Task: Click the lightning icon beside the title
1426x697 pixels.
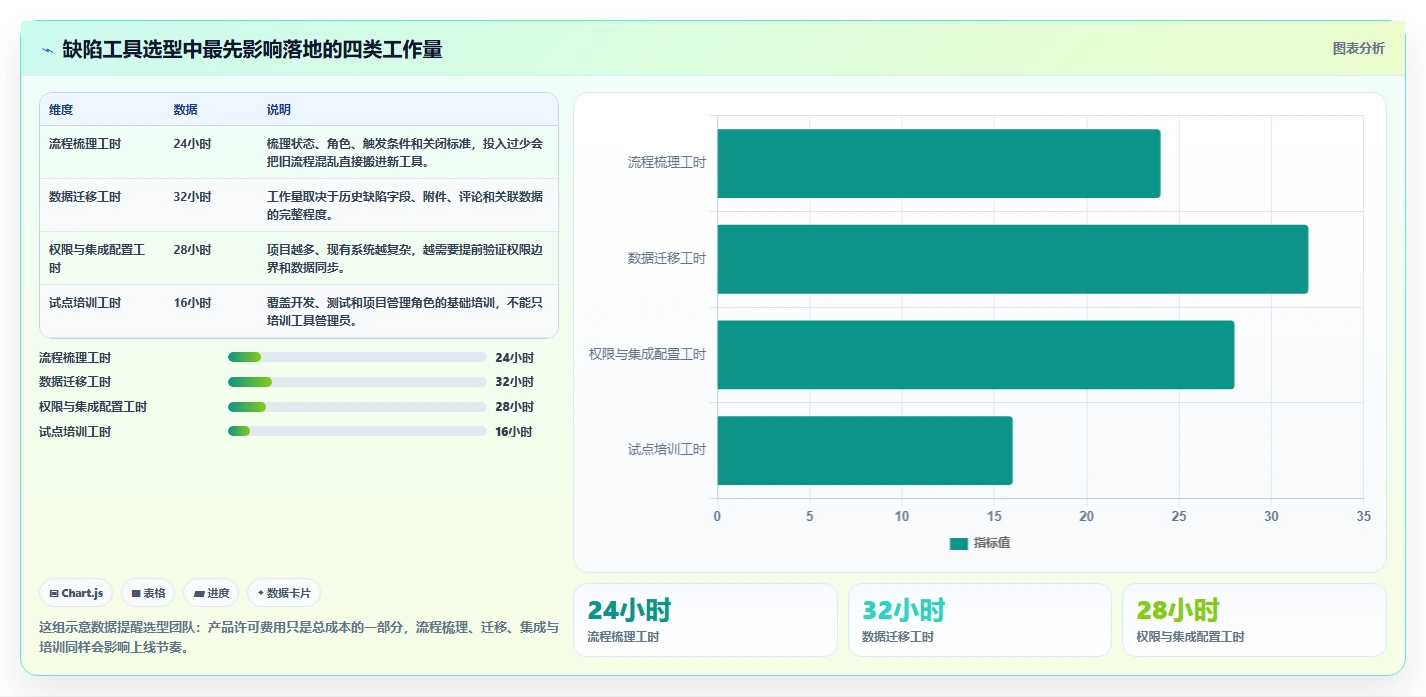Action: point(47,50)
